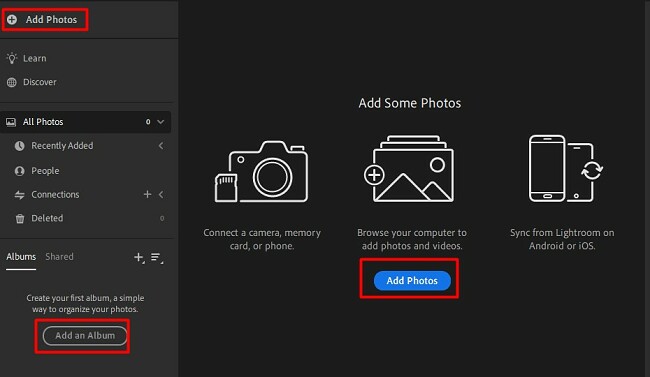Viewport: 650px width, 377px height.
Task: Click the Deleted count 0
Action: point(162,218)
